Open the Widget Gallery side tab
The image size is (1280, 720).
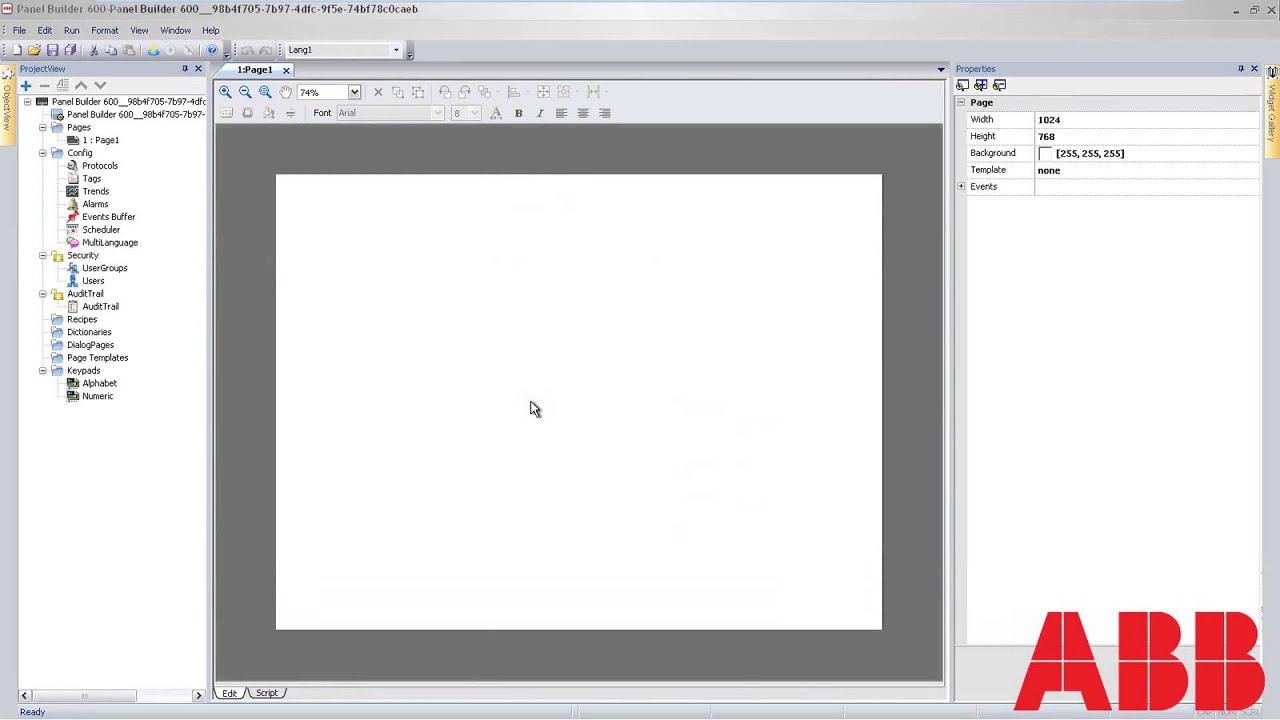tap(1272, 114)
